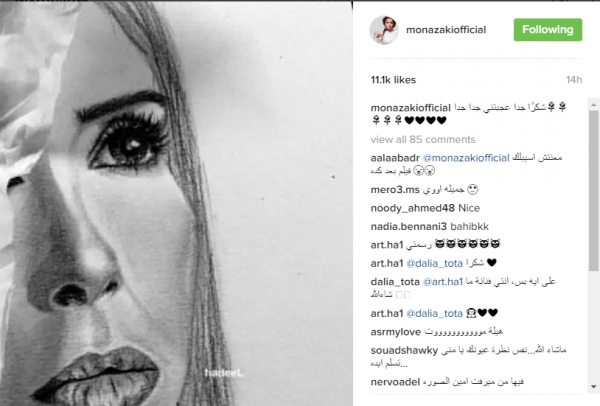
Task: Toggle the green Following button
Action: click(x=548, y=29)
